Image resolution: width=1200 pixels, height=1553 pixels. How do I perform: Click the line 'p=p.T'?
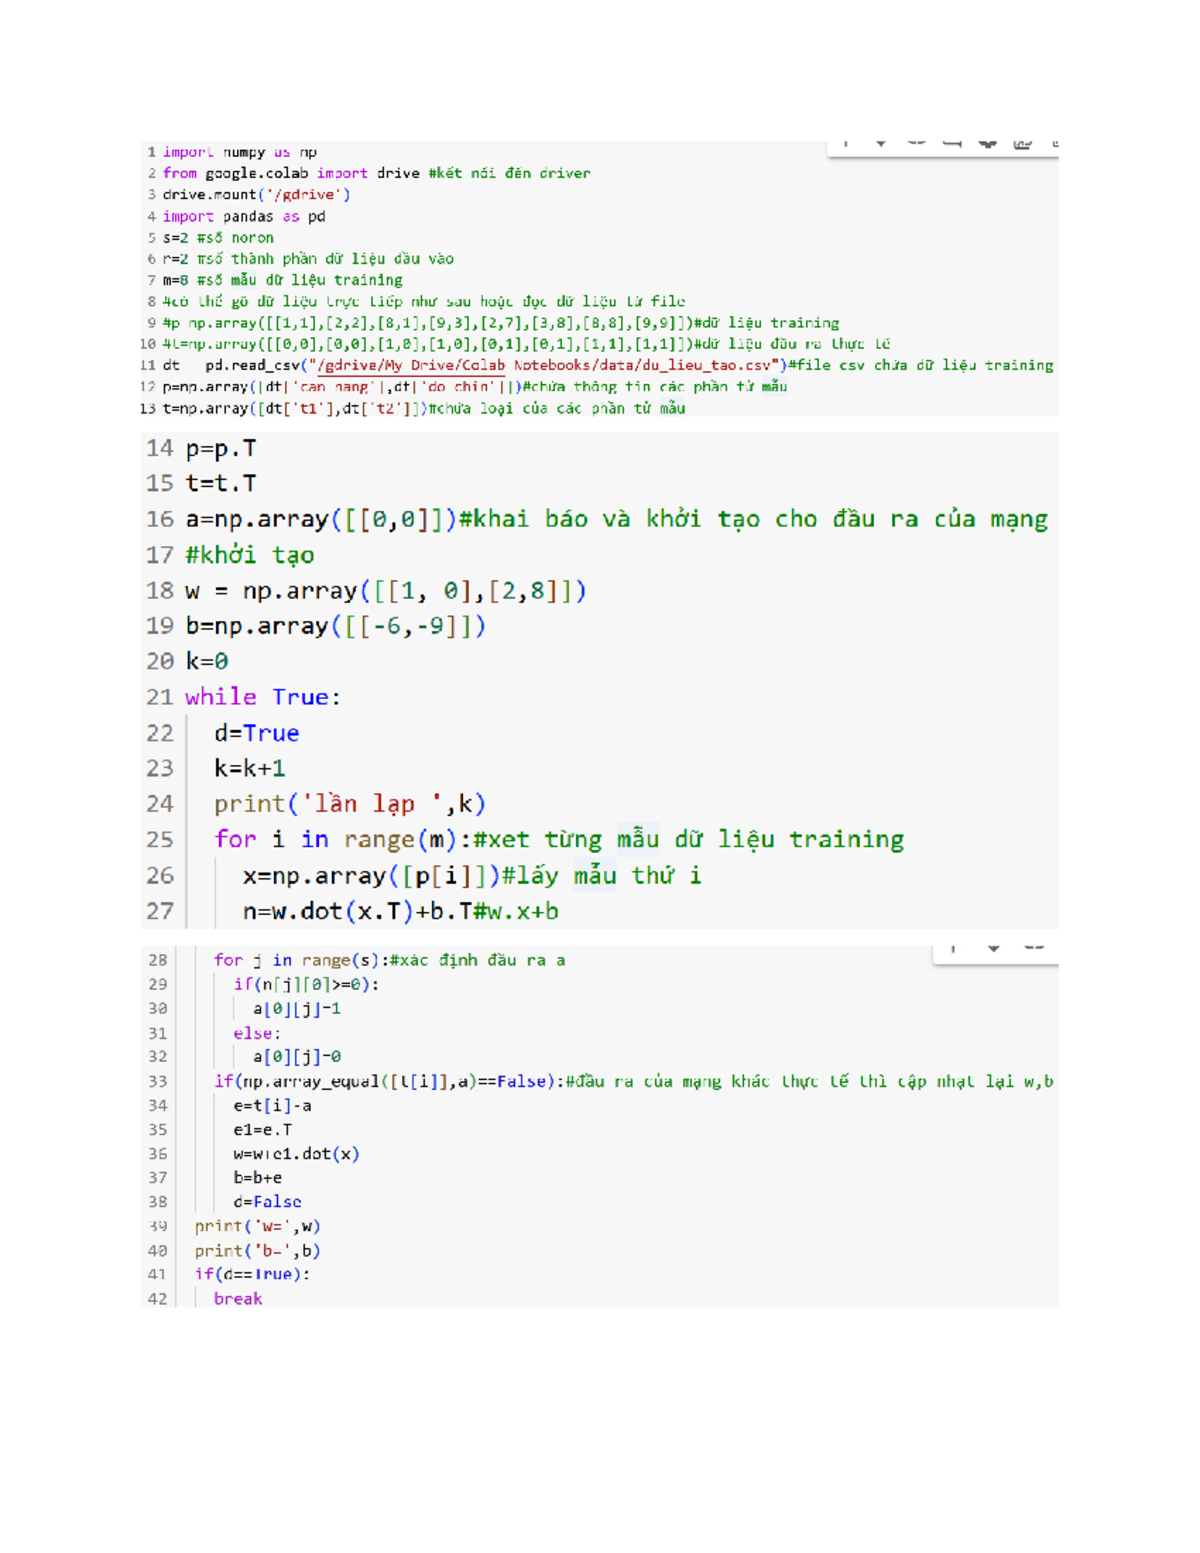click(x=221, y=448)
